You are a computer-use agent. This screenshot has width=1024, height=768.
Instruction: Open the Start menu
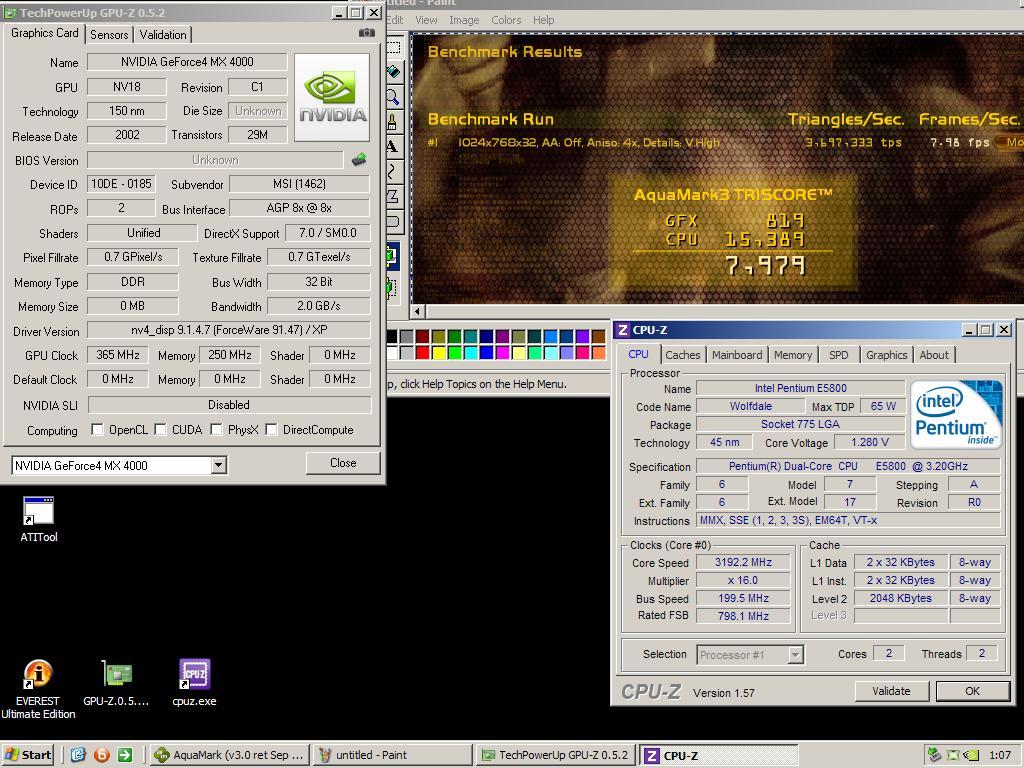coord(27,755)
